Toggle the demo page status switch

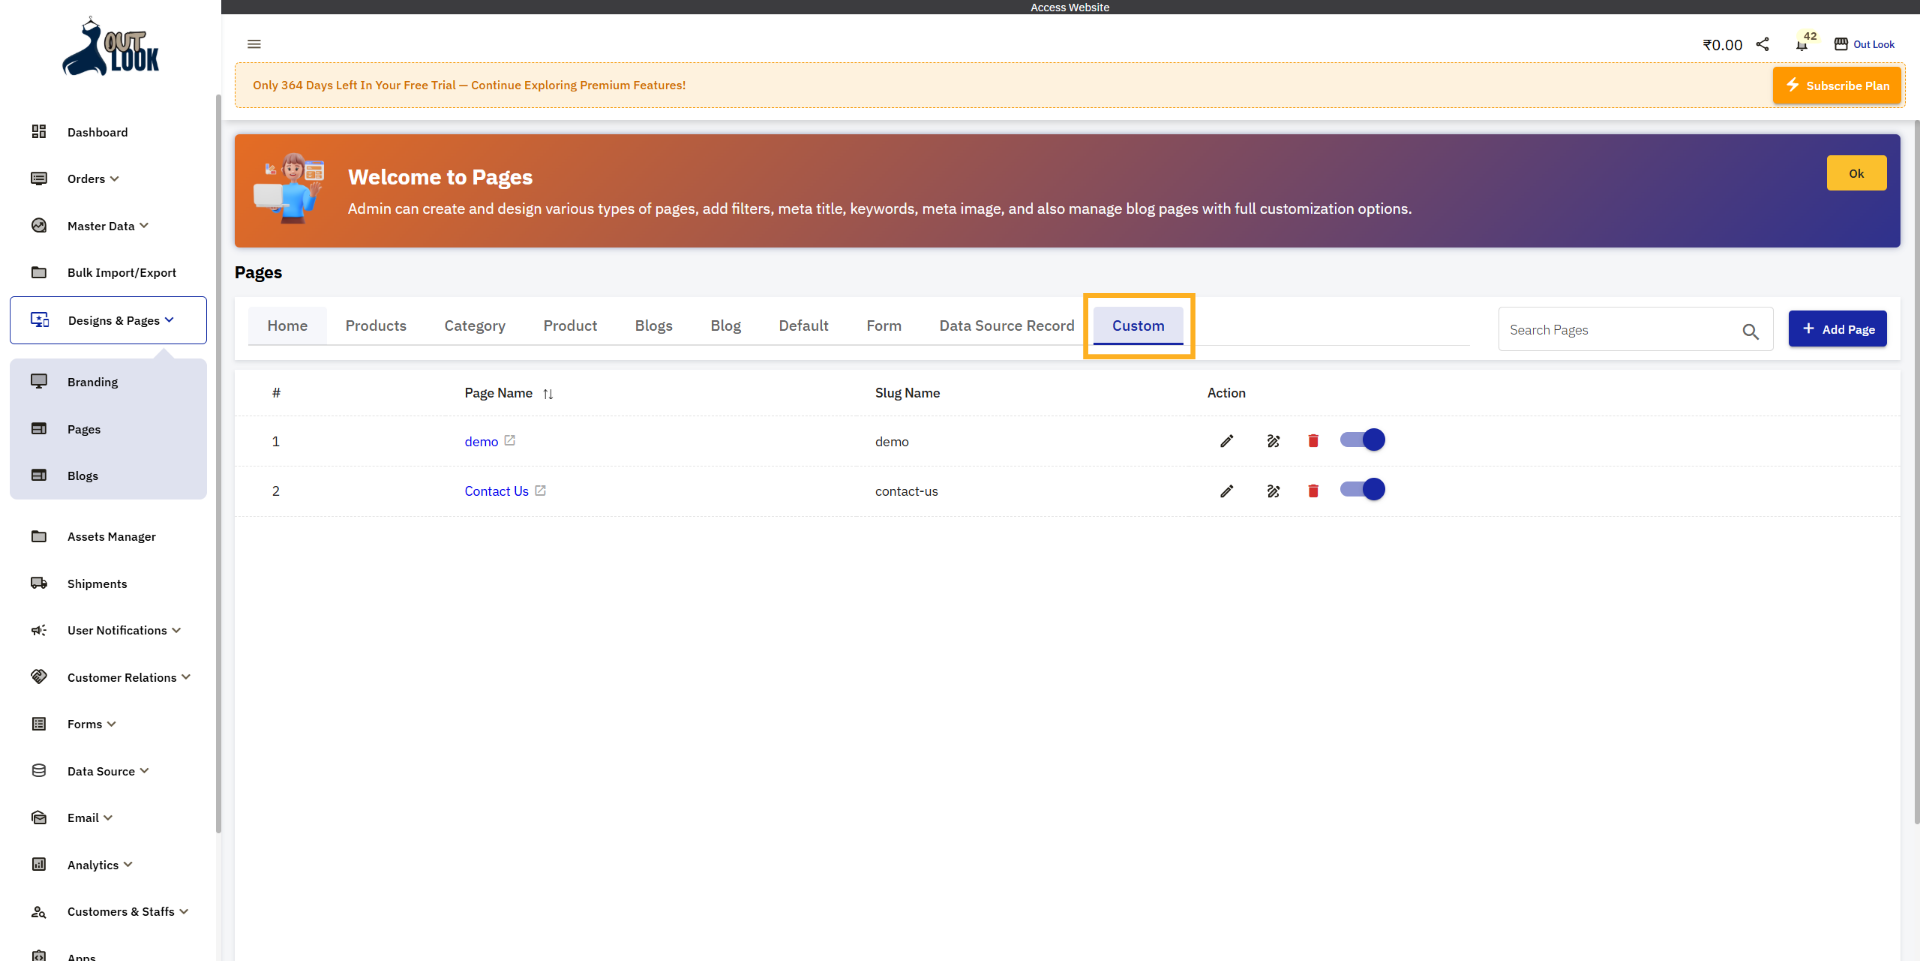pyautogui.click(x=1362, y=440)
